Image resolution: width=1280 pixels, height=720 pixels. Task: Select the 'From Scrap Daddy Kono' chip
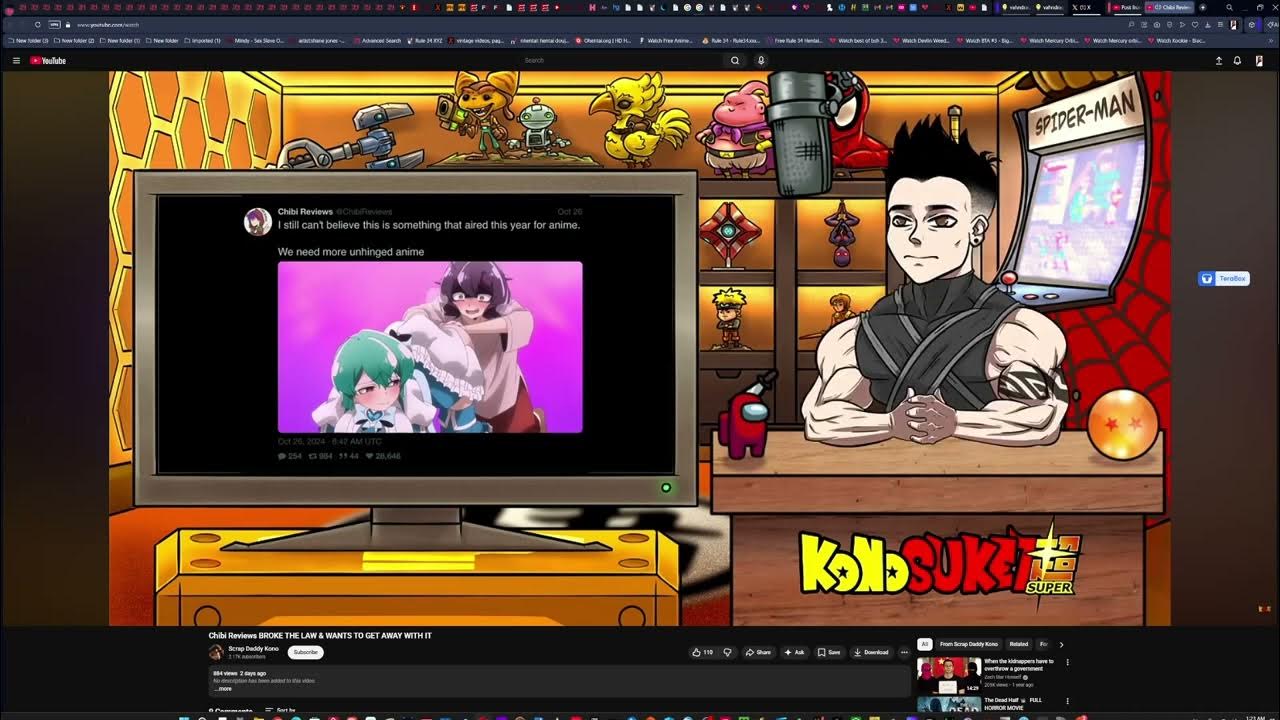click(x=968, y=645)
